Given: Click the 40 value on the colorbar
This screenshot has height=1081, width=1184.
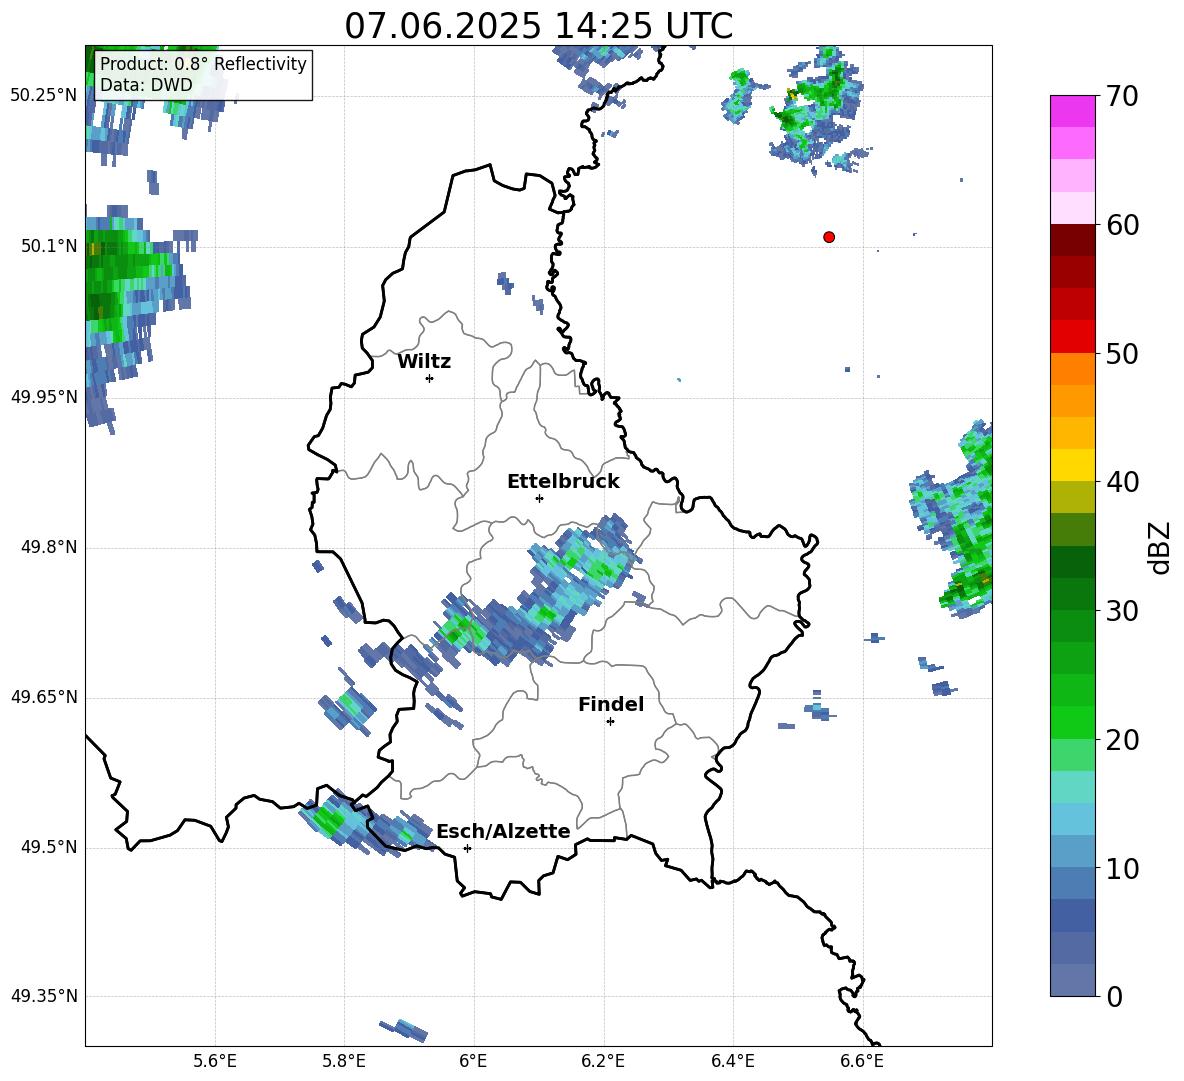Looking at the screenshot, I should pos(1122,482).
